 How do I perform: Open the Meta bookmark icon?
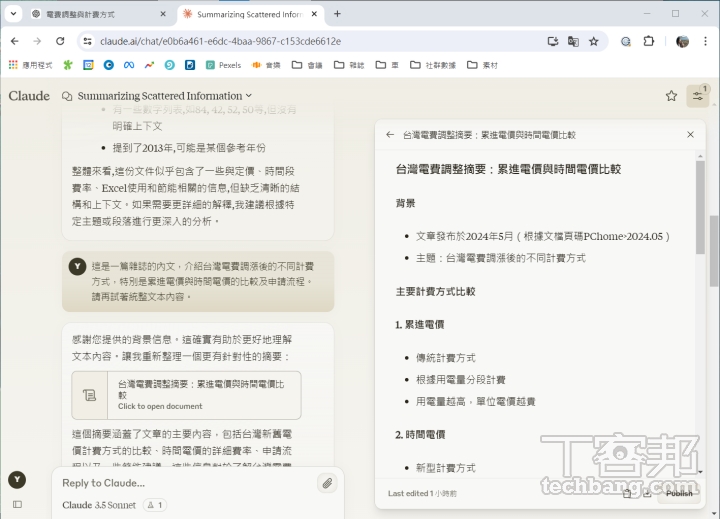[129, 65]
